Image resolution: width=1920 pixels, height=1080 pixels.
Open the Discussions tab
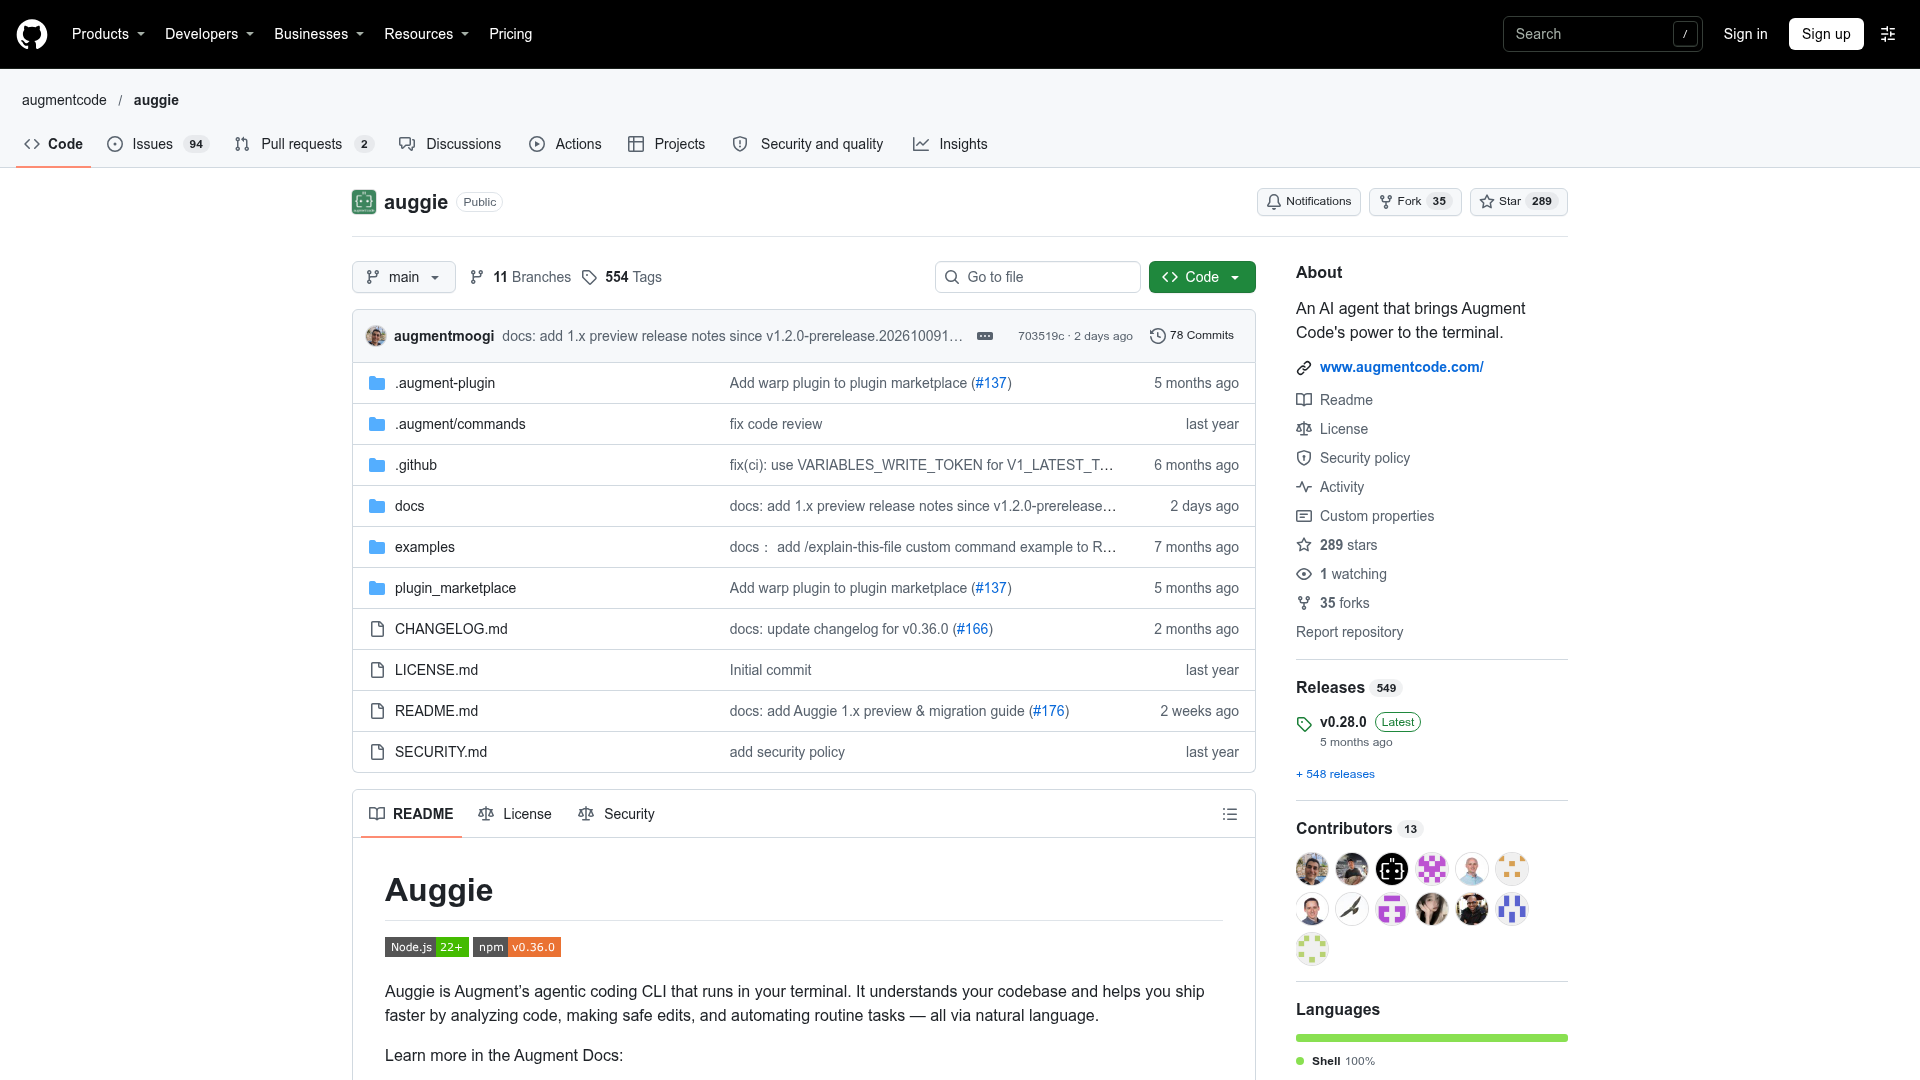450,144
